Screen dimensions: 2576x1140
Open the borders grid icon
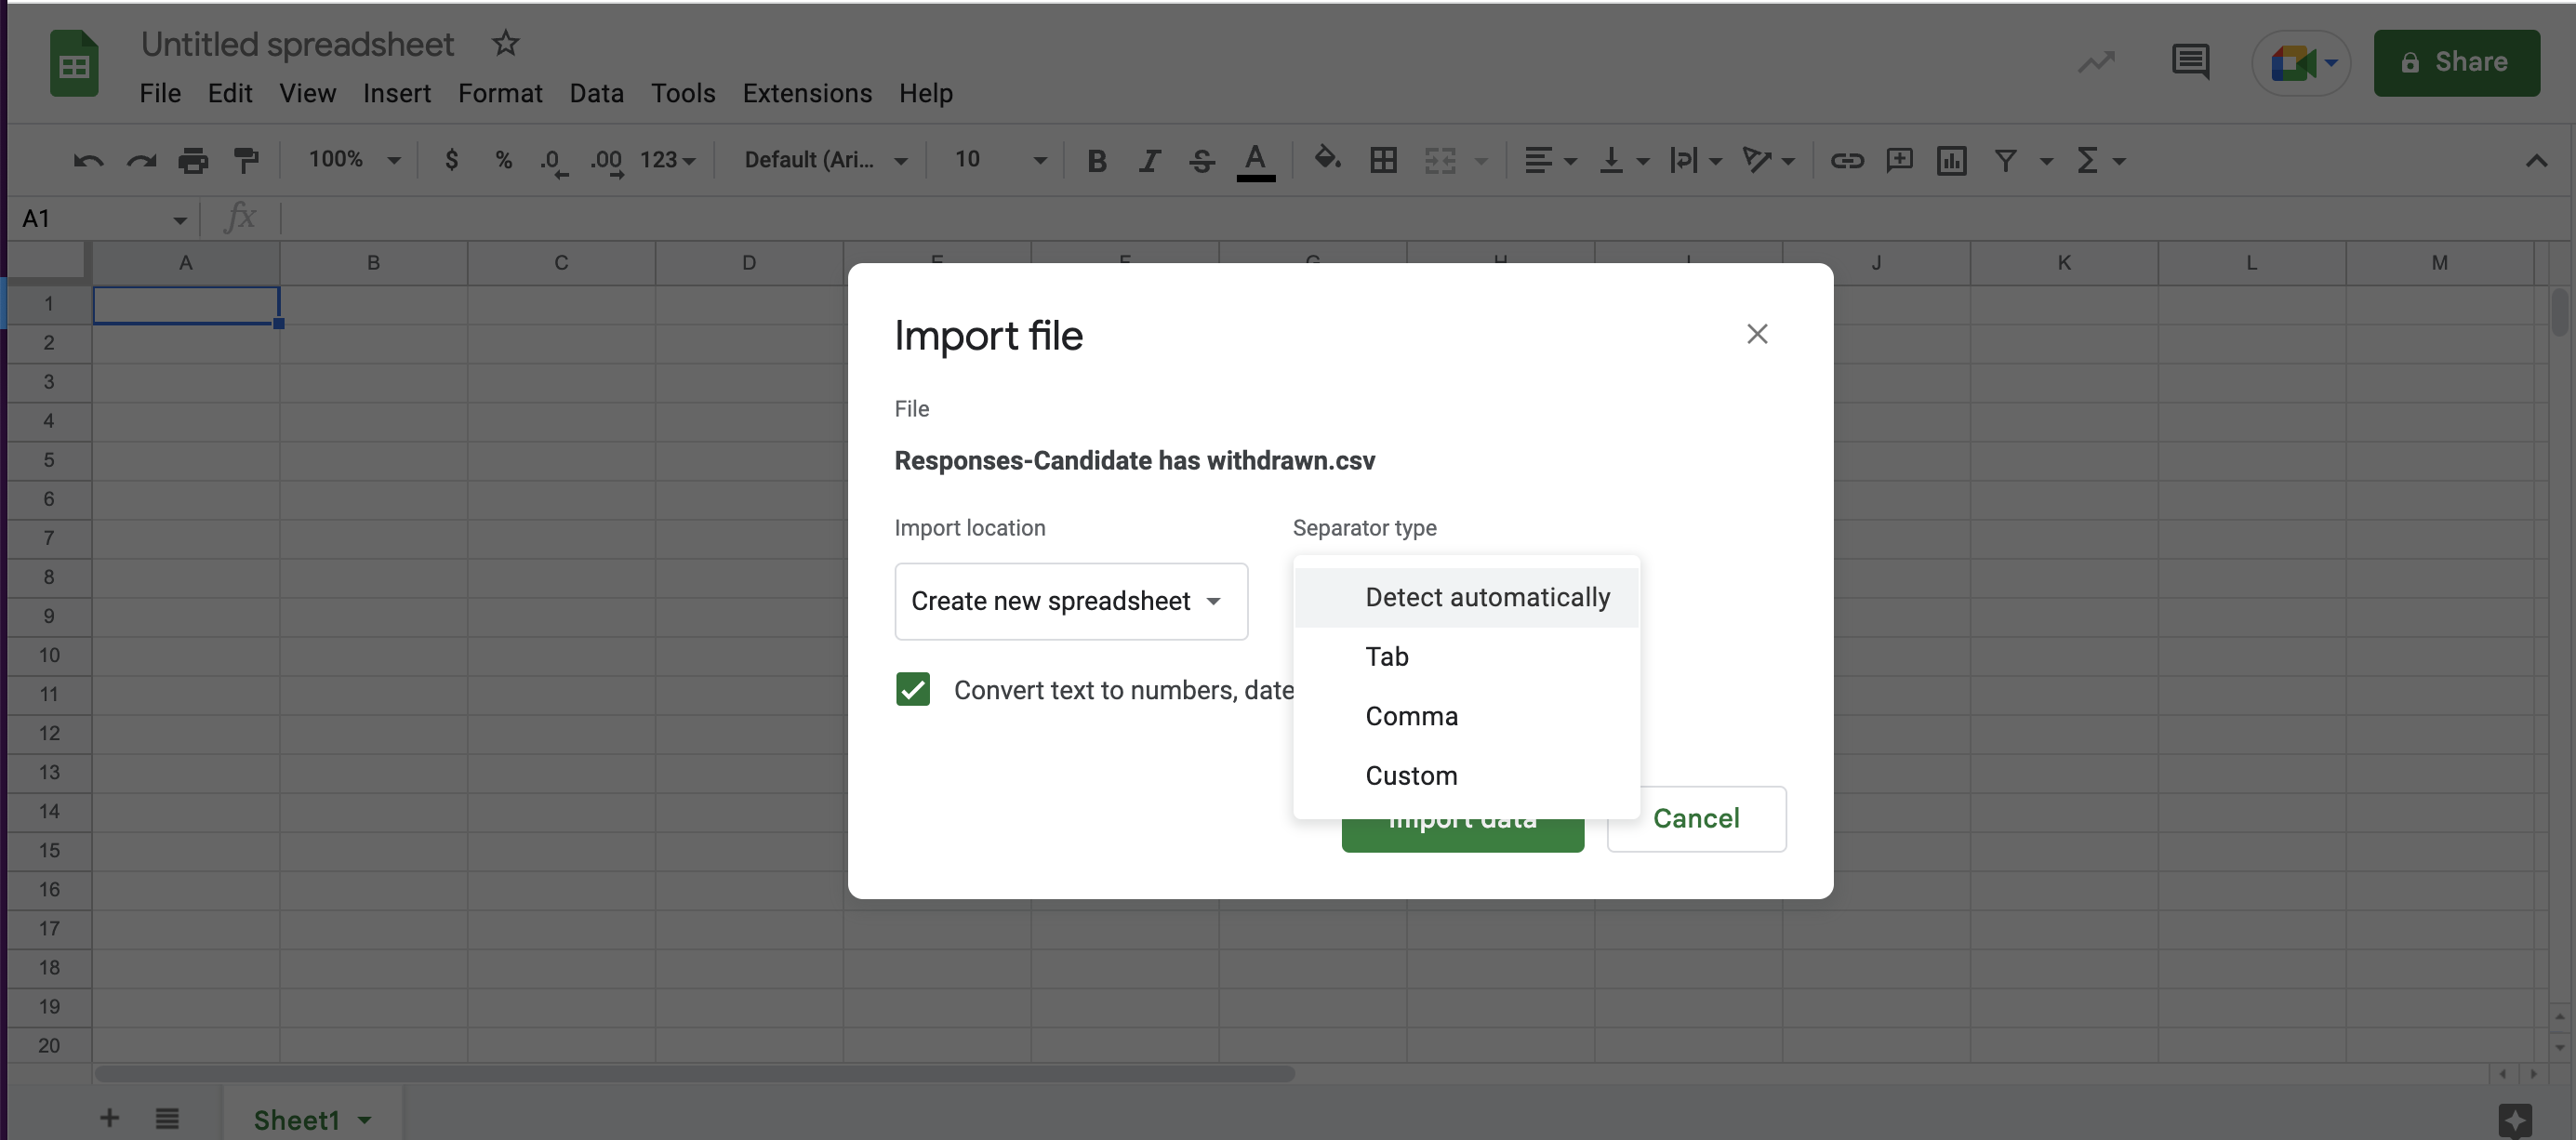(x=1383, y=160)
